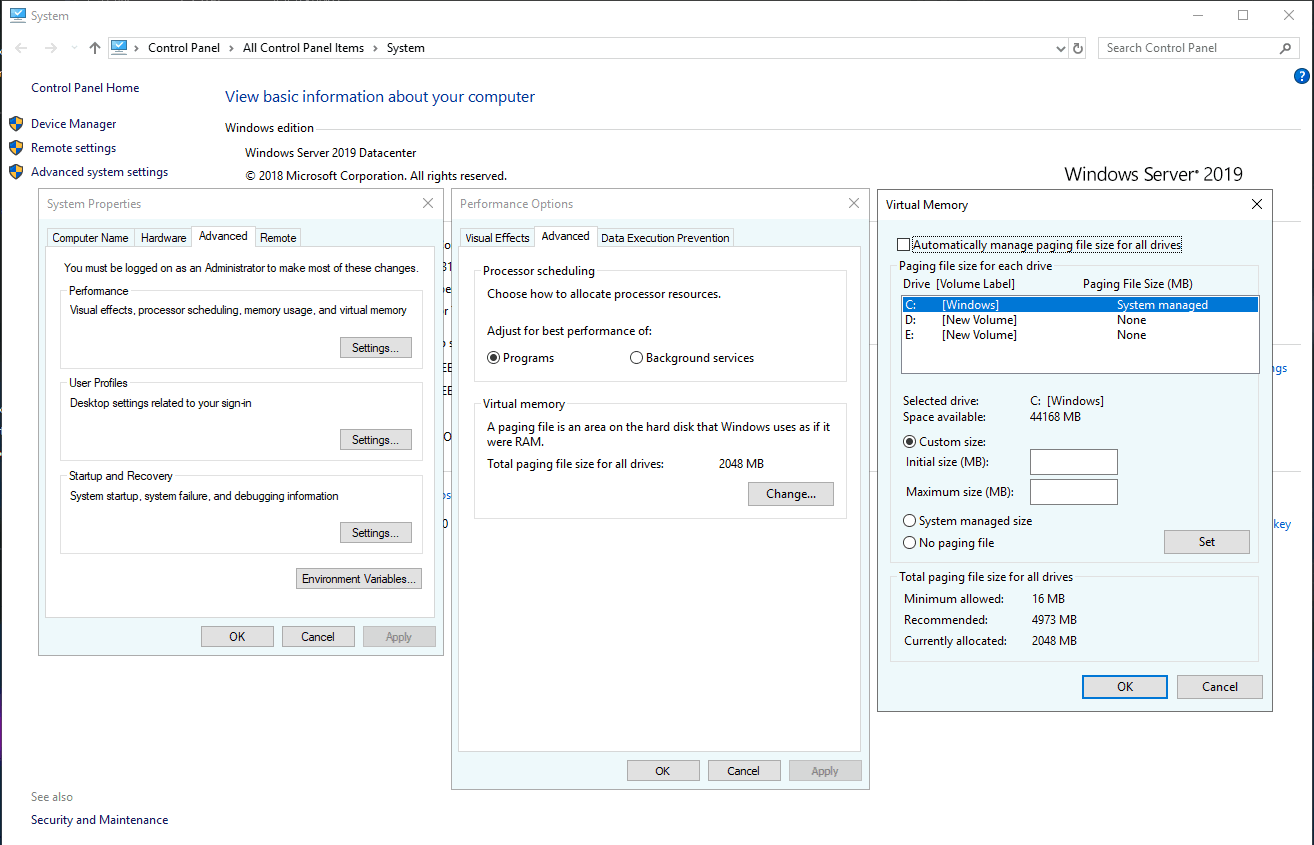The image size is (1314, 845).
Task: Click the Environment Variables button
Action: point(359,579)
